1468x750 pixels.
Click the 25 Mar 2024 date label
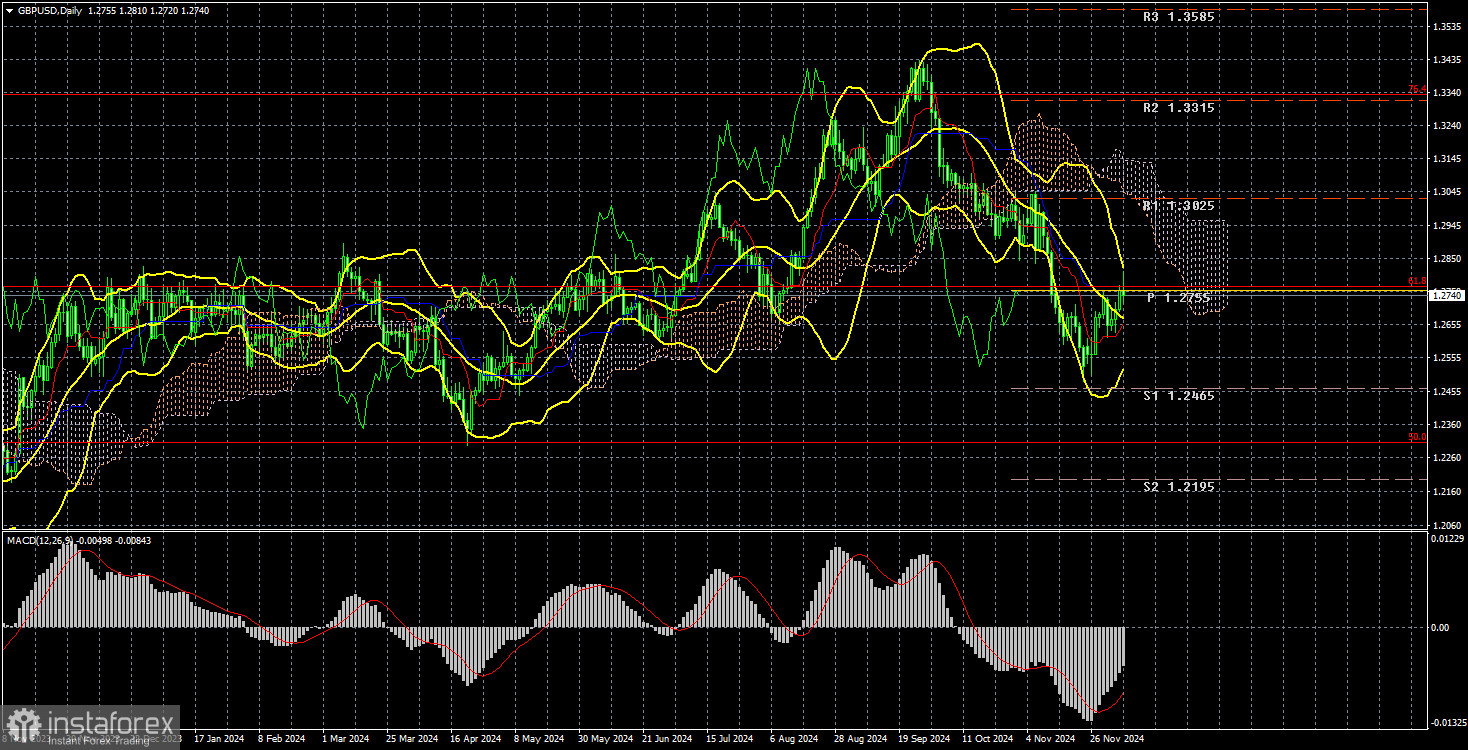[x=410, y=739]
